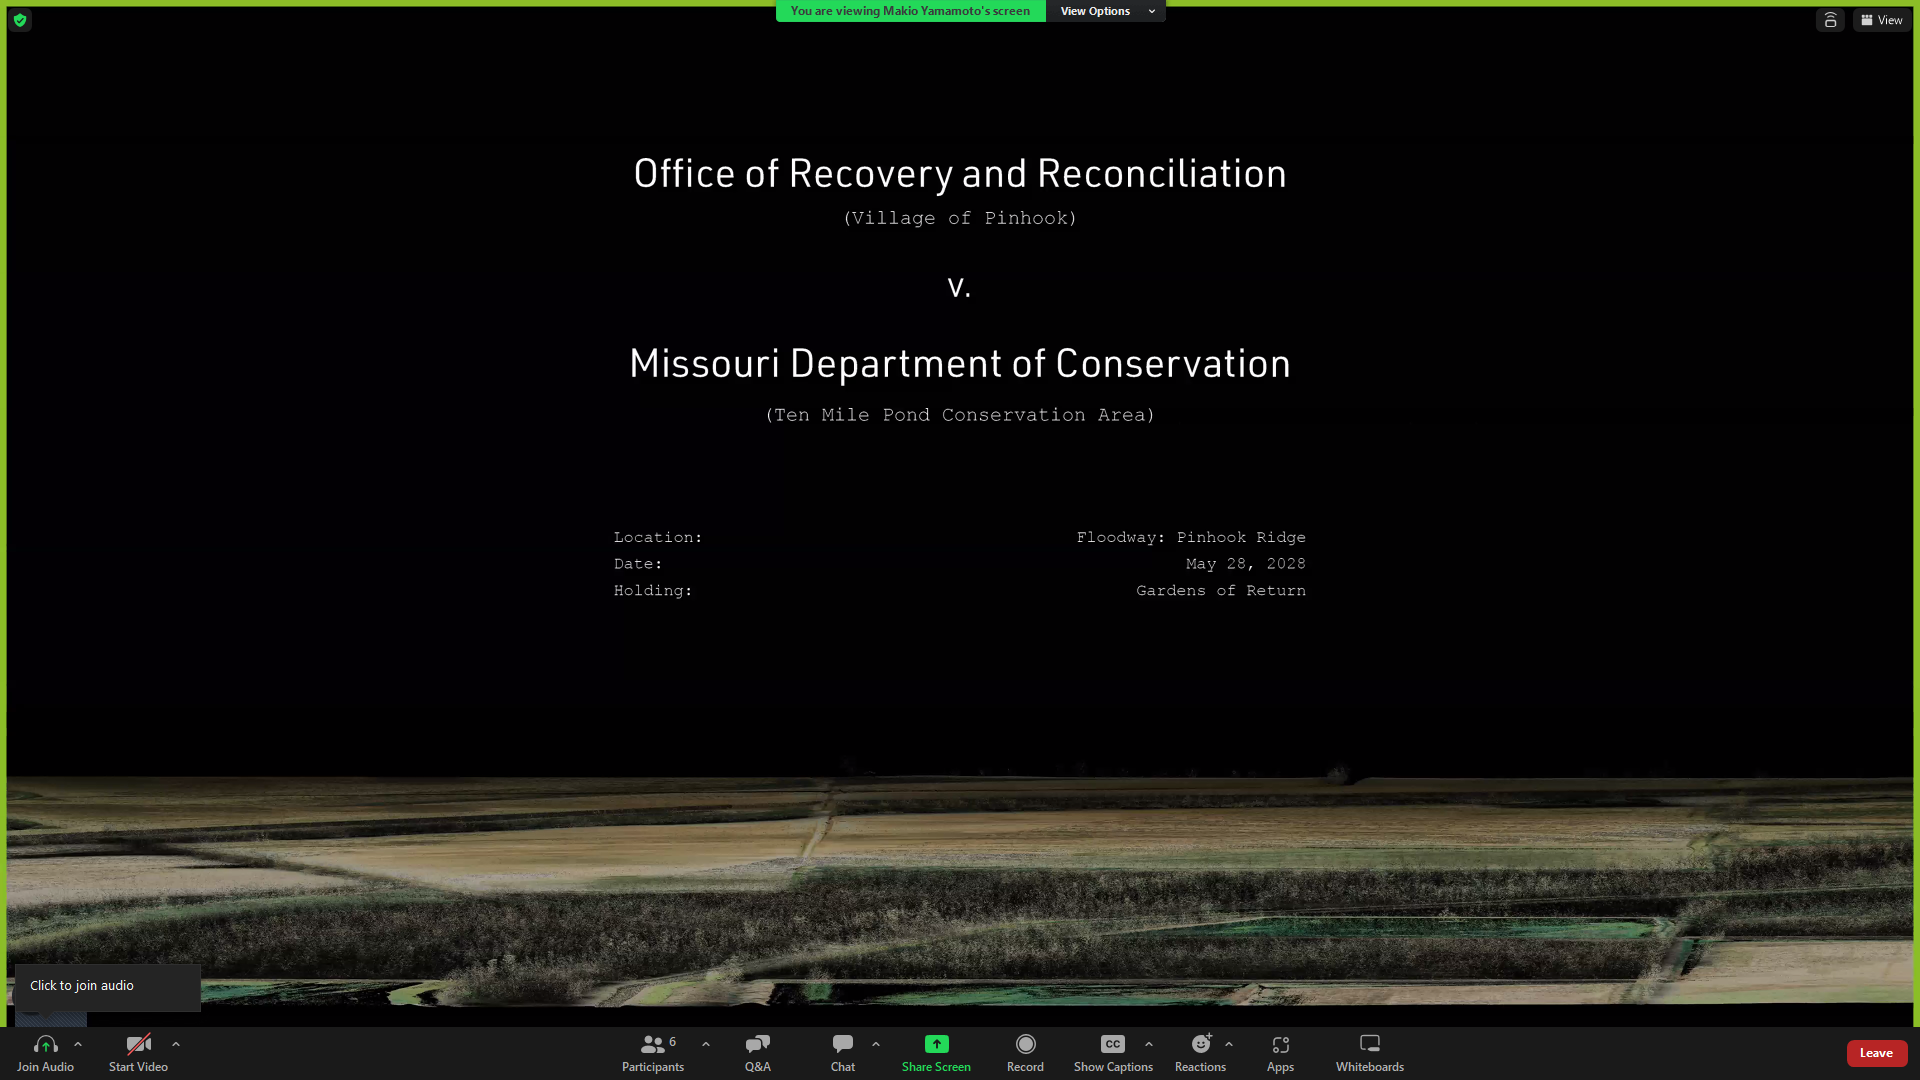Click the '(Village of Pinhook)' subtitle

(x=960, y=218)
